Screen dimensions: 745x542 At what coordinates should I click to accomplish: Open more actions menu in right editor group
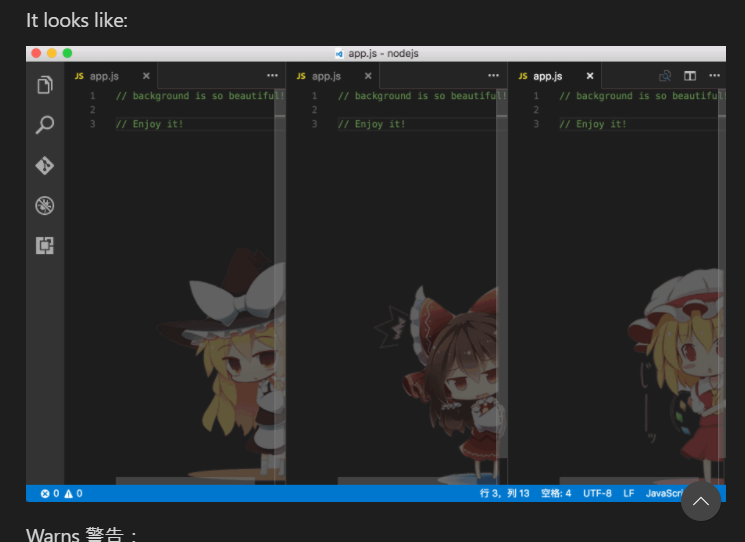pyautogui.click(x=715, y=76)
